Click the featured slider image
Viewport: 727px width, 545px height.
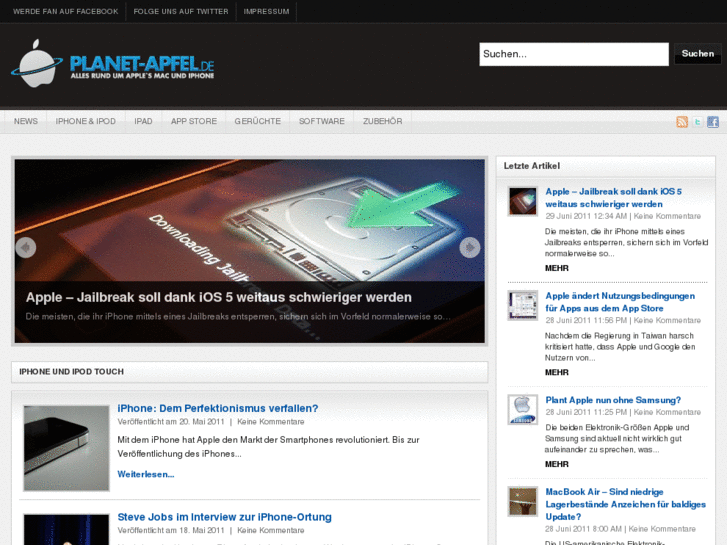tap(249, 251)
